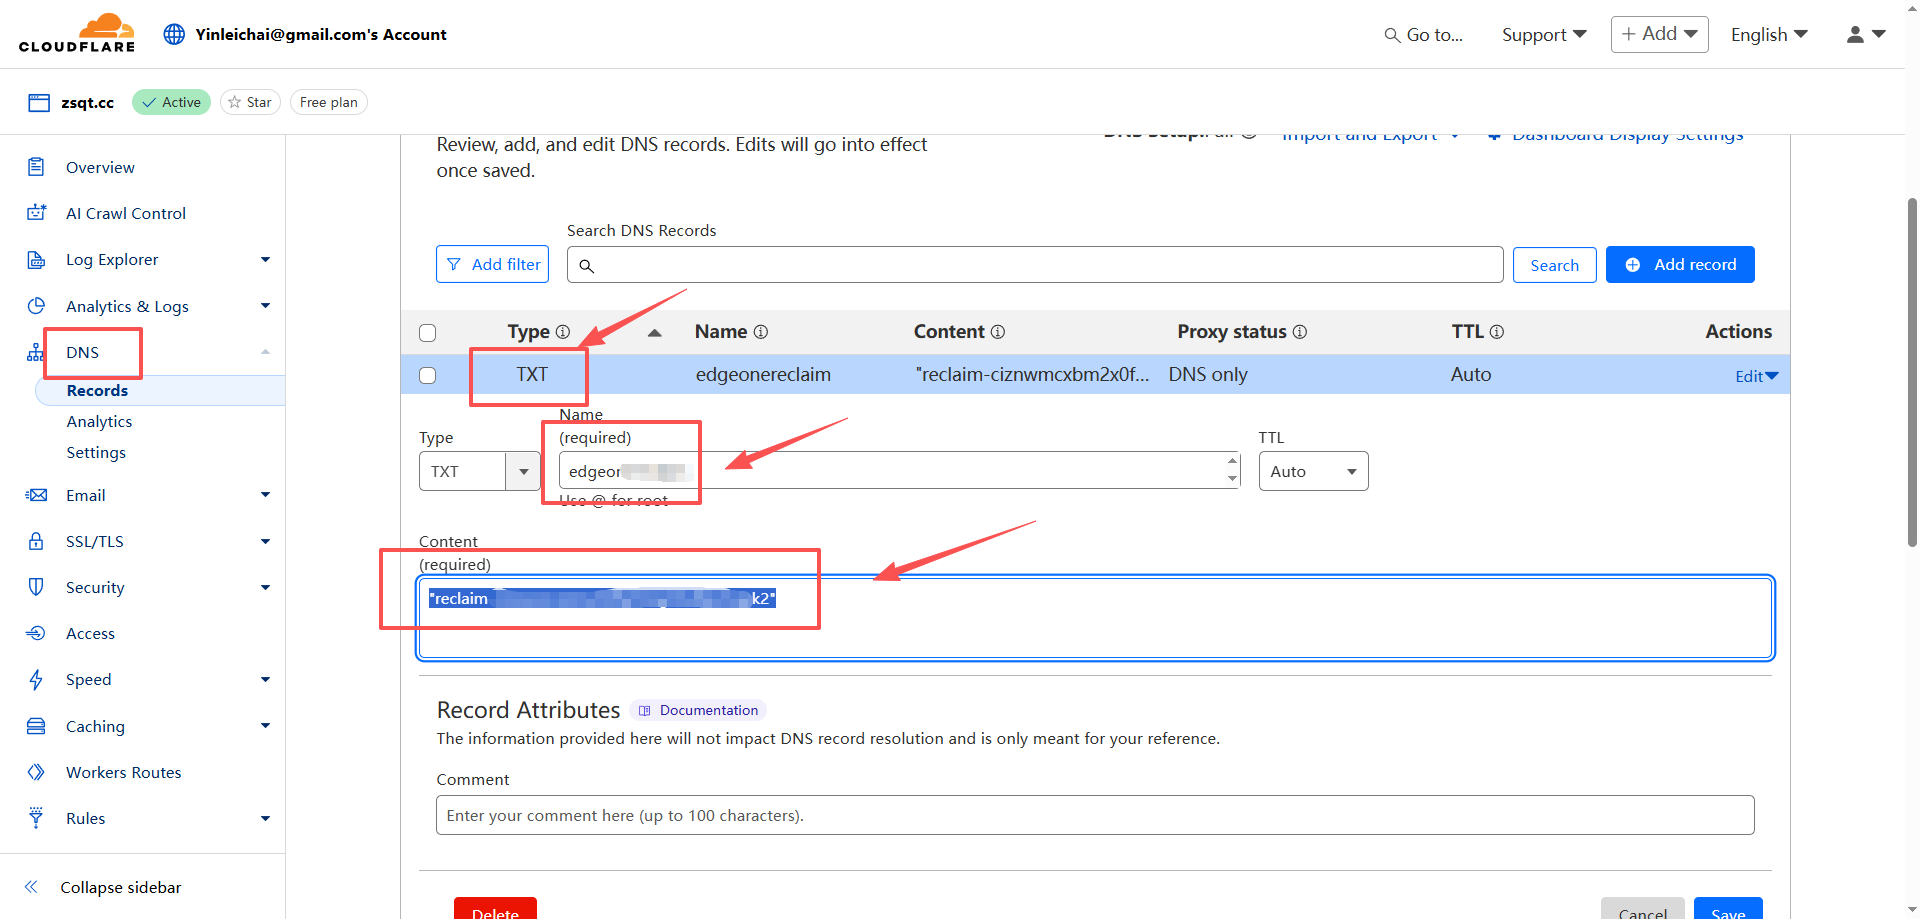Click the Go to search magnifier icon
The image size is (1920, 919).
coord(1391,35)
